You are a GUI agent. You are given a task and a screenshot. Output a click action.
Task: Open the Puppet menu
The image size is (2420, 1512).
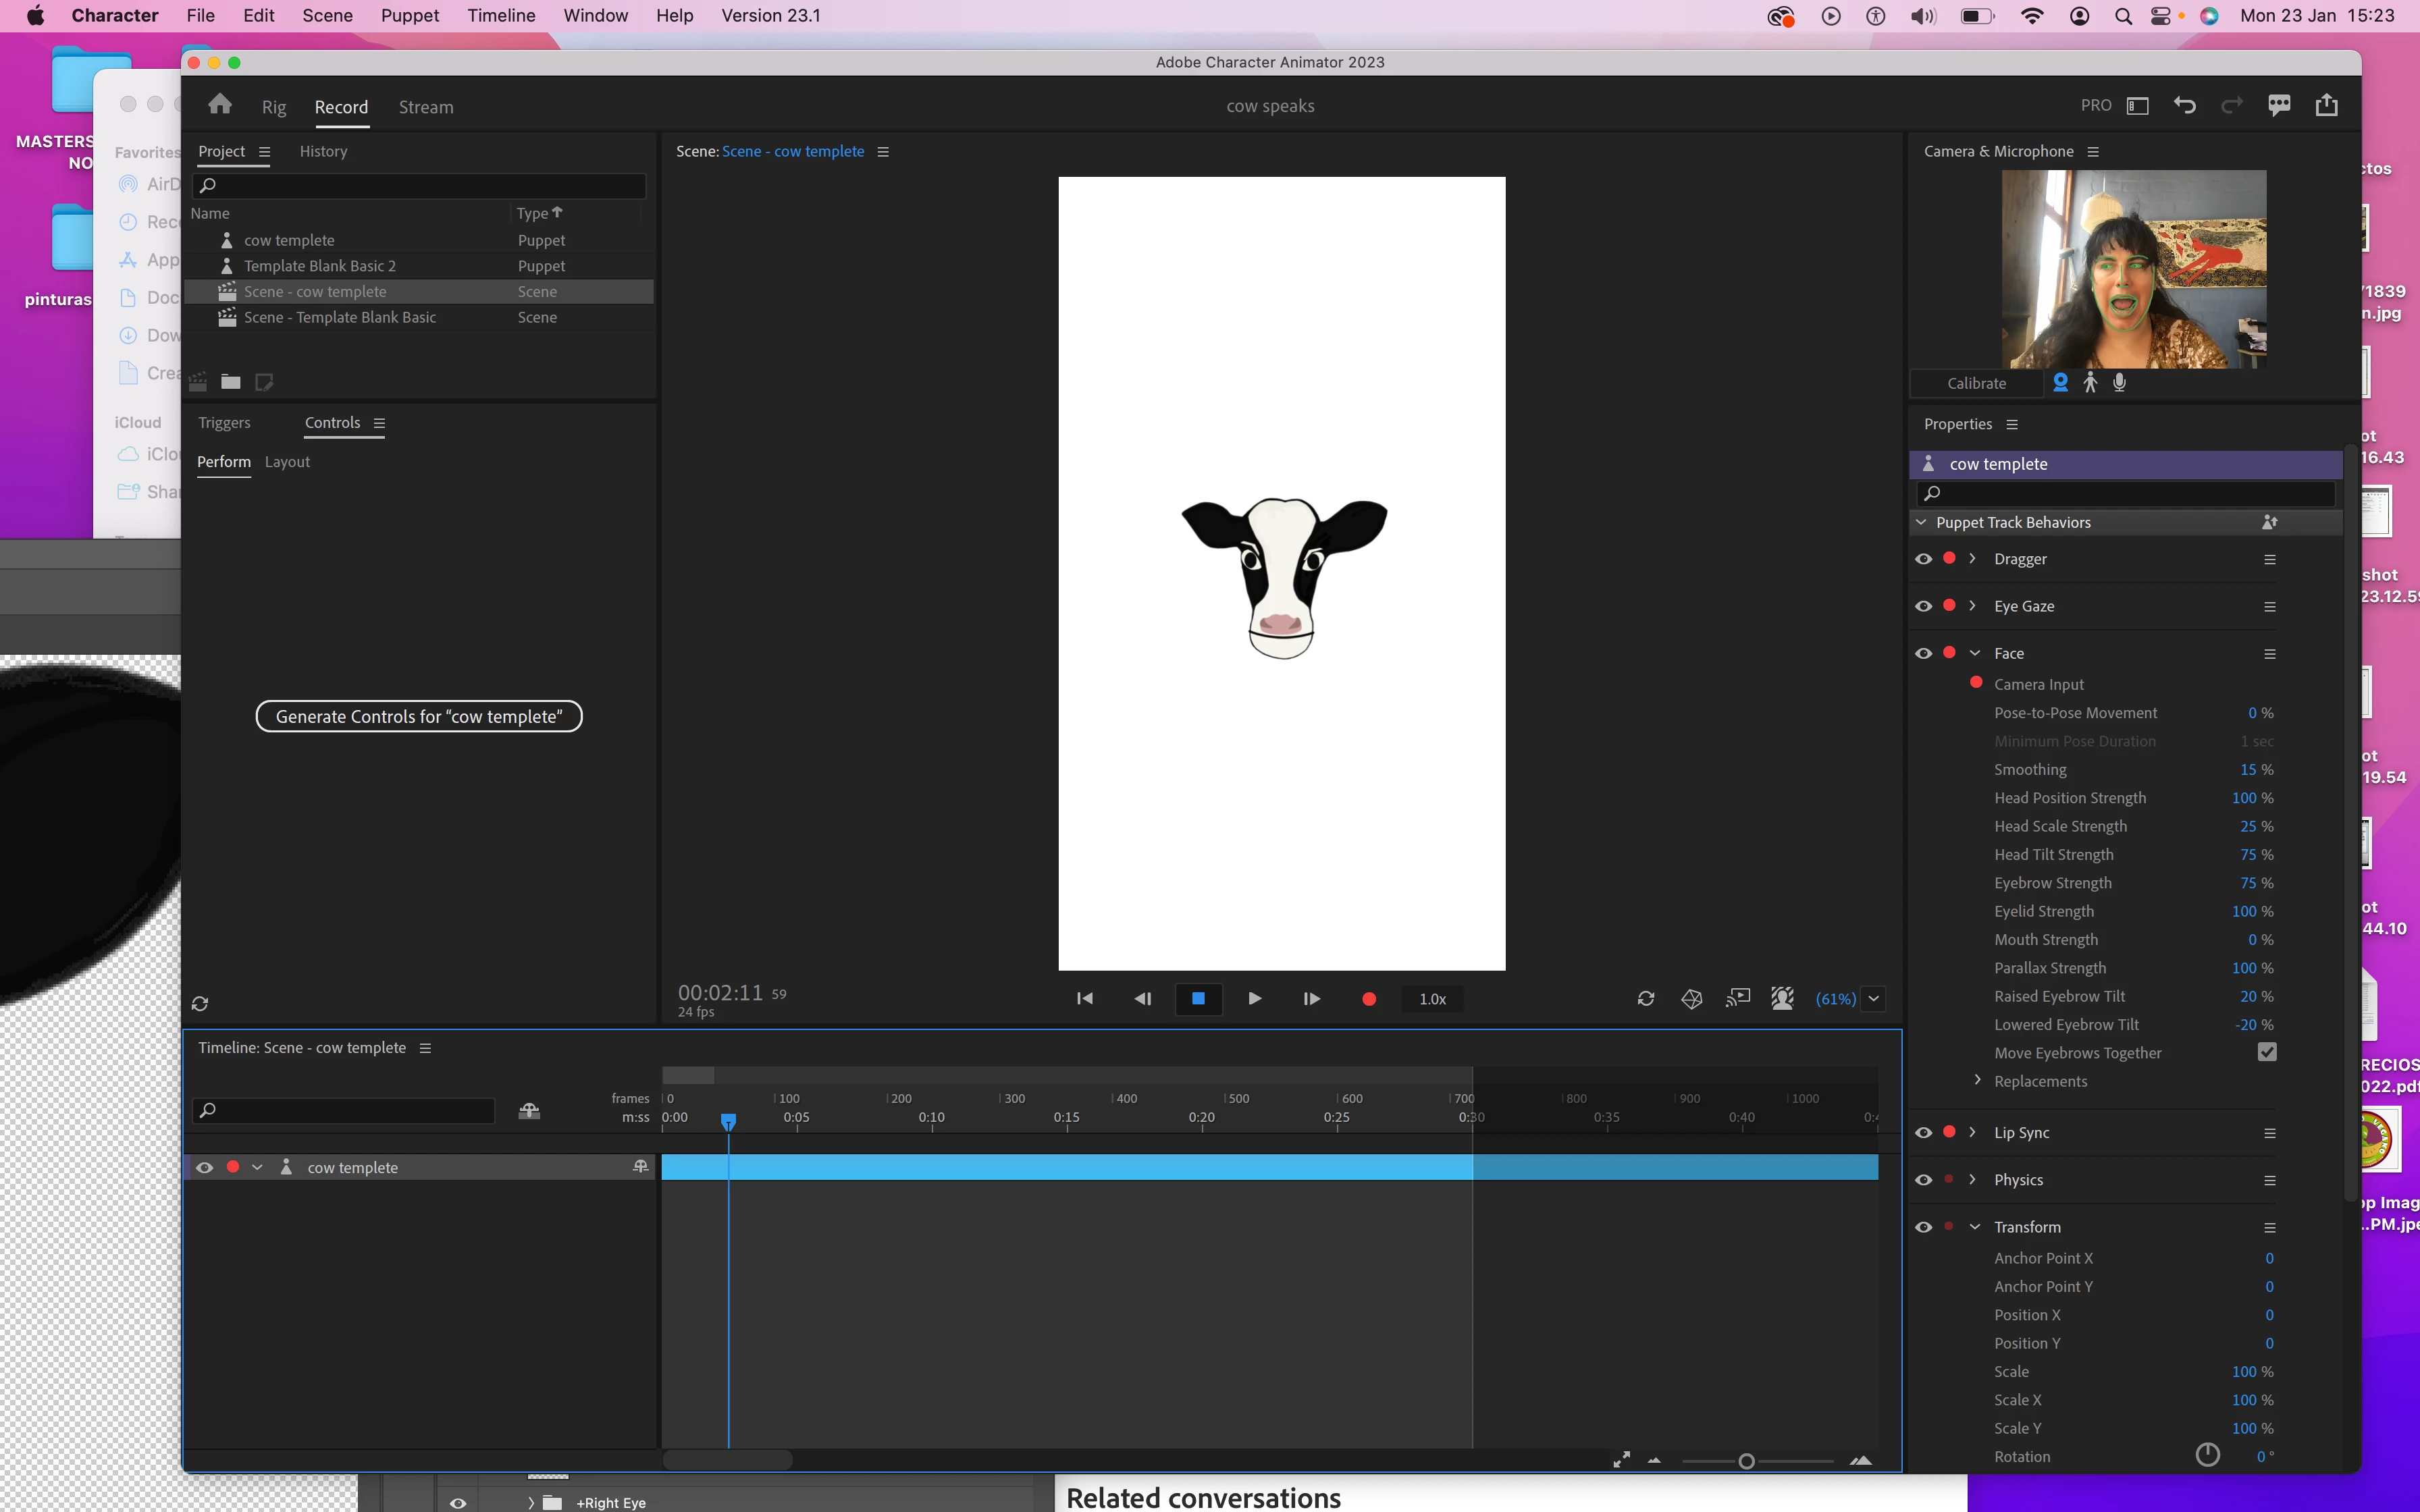point(410,15)
